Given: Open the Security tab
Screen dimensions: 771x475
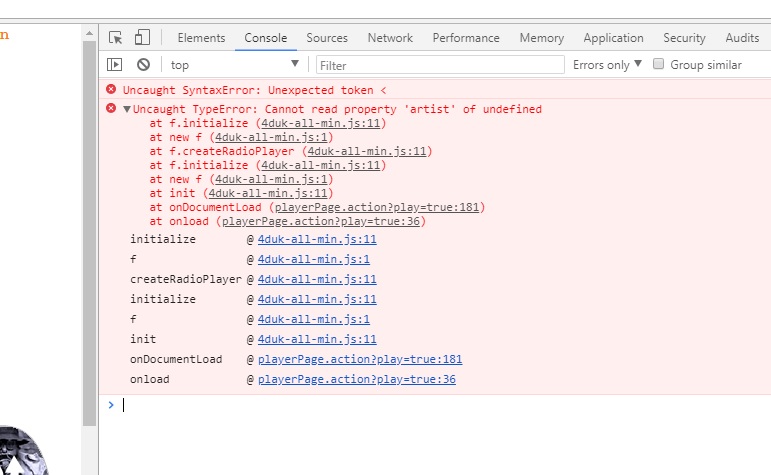Looking at the screenshot, I should [x=684, y=38].
